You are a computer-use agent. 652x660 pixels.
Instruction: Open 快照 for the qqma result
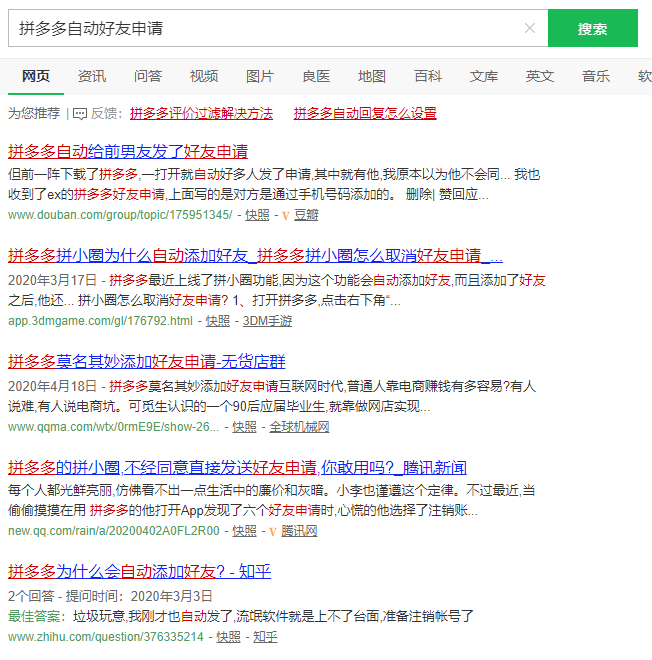[x=244, y=427]
